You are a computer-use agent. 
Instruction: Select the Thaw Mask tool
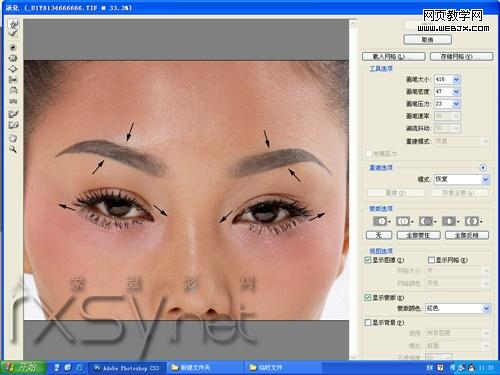13,125
